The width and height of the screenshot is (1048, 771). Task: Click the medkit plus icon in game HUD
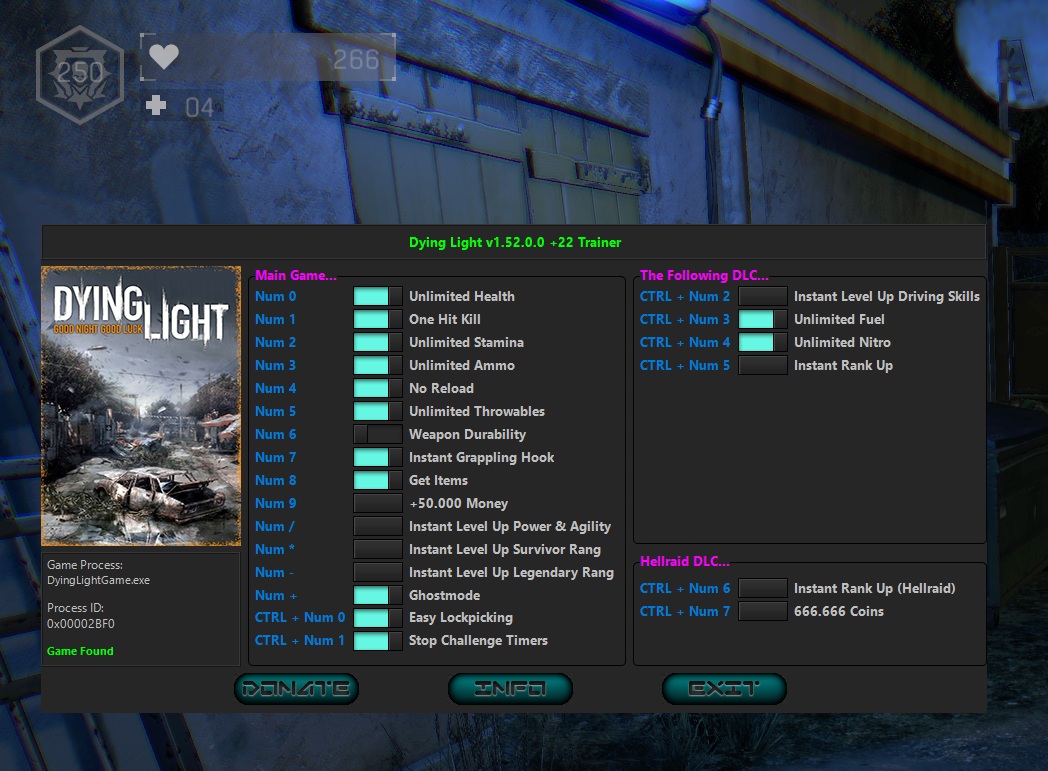156,105
